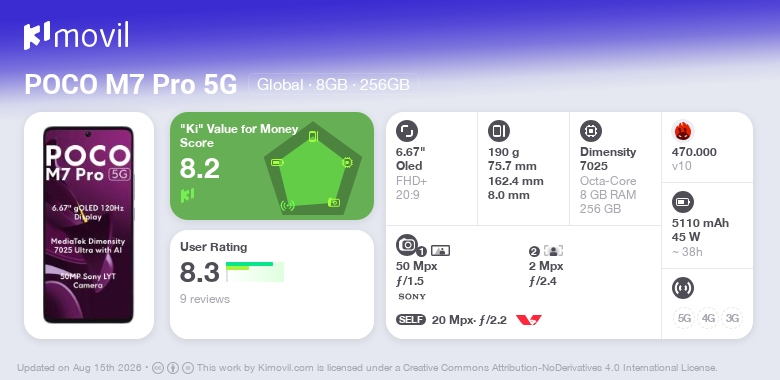Click the Dimensity processor chip icon

(591, 131)
